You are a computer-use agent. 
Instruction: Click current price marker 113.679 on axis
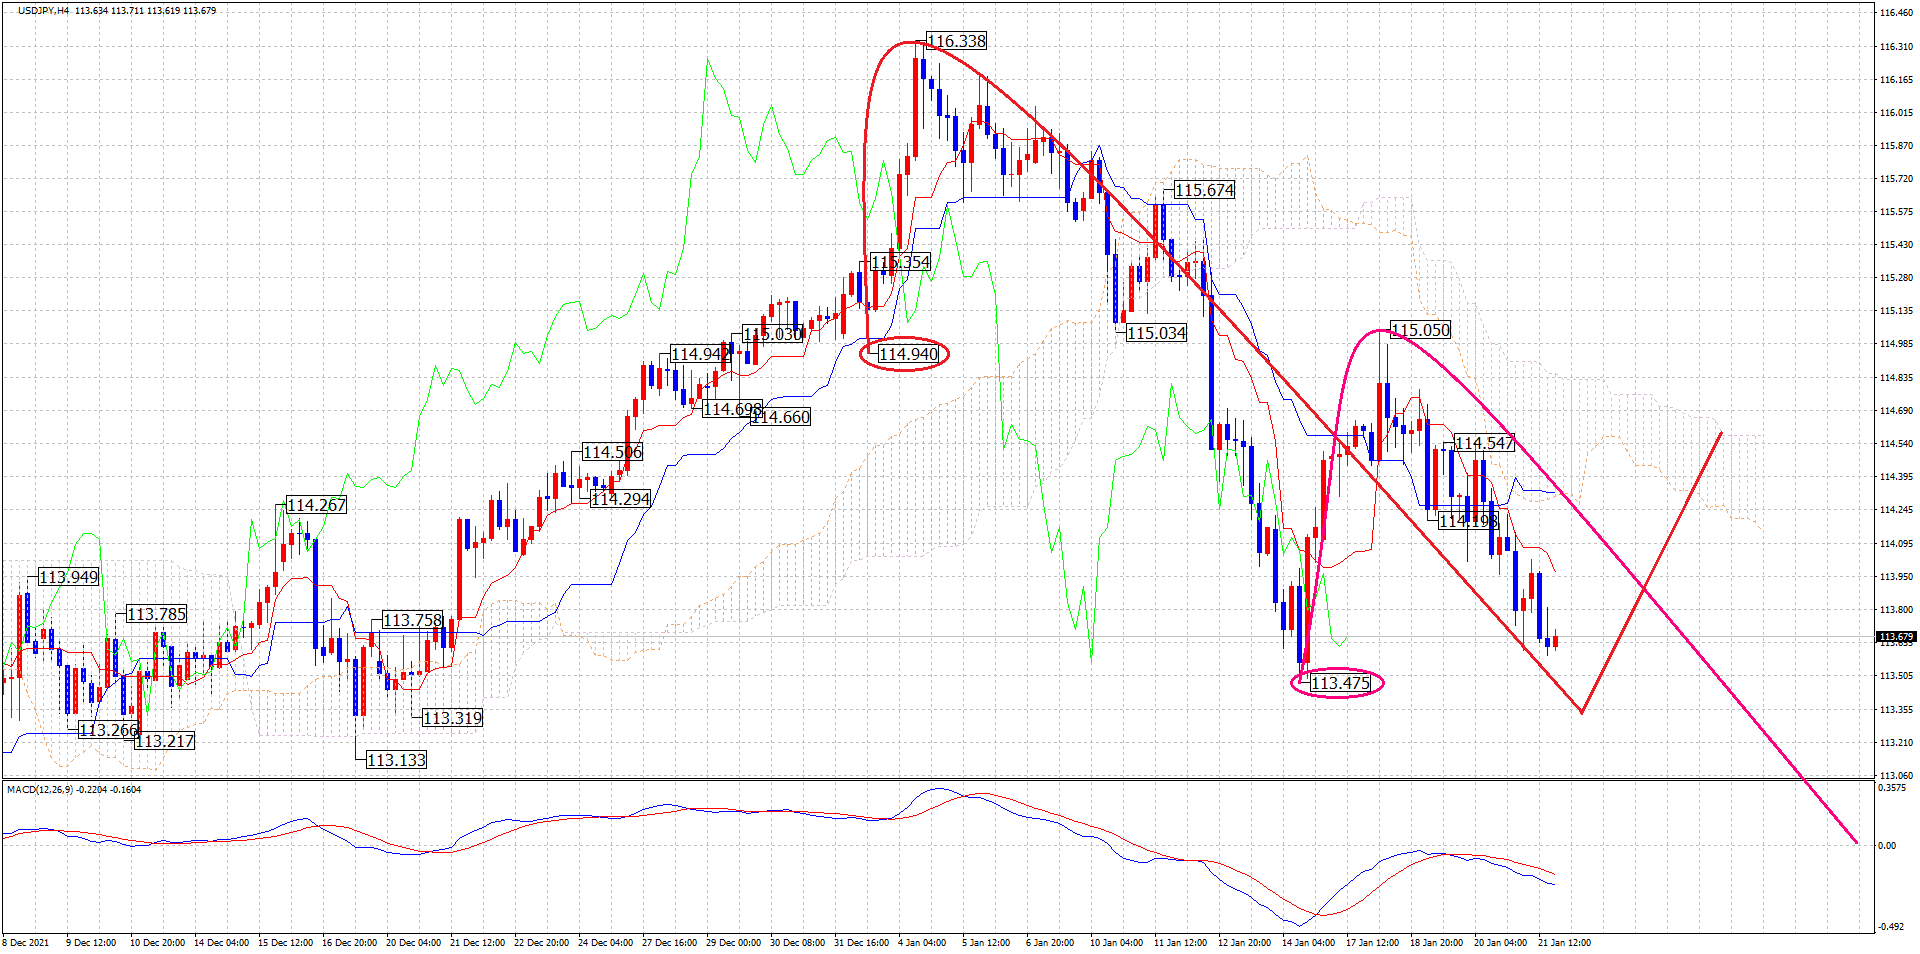1895,637
